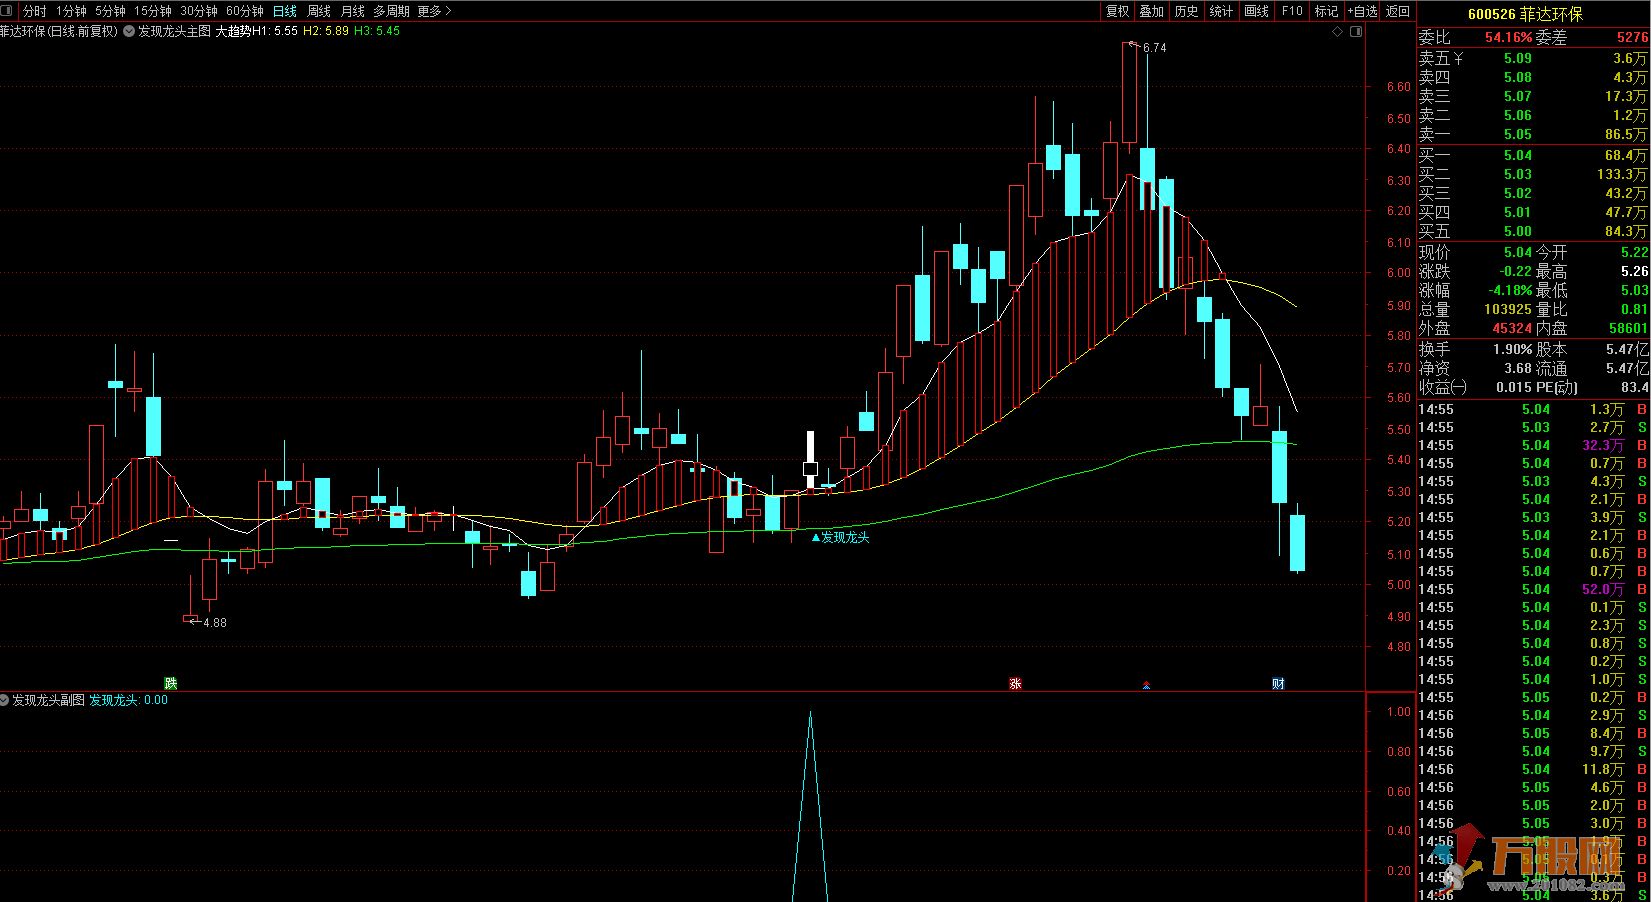1651x902 pixels.
Task: Open the 统计 statistics button
Action: click(x=1222, y=11)
